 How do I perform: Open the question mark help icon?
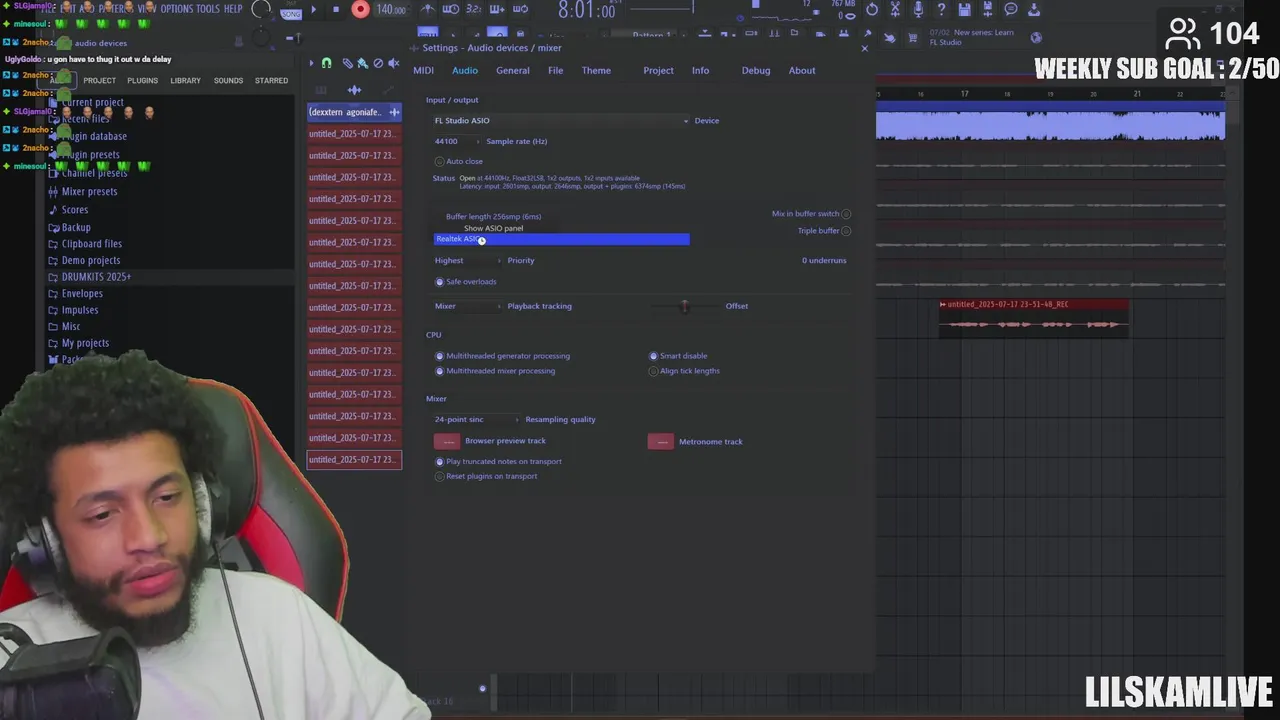[941, 9]
